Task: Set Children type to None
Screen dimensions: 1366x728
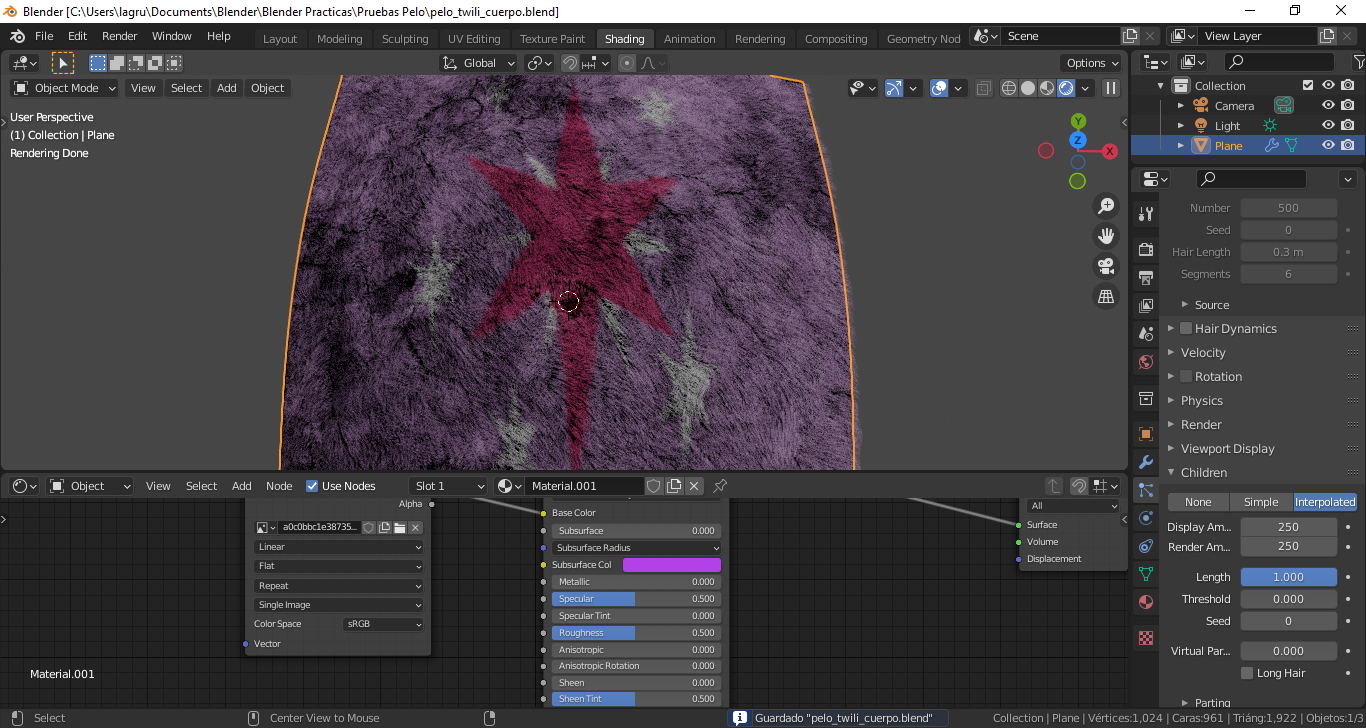Action: pos(1198,502)
